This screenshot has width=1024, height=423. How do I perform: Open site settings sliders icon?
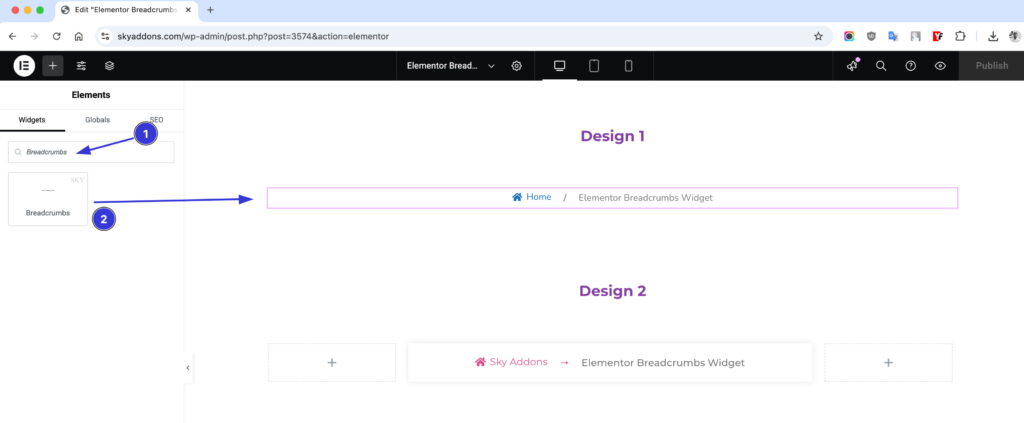[81, 66]
